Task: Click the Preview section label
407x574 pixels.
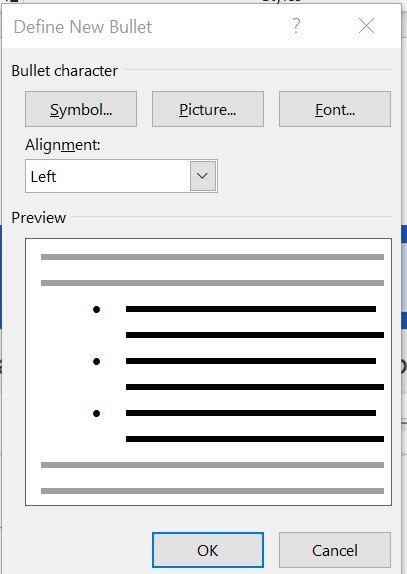Action: [x=38, y=217]
